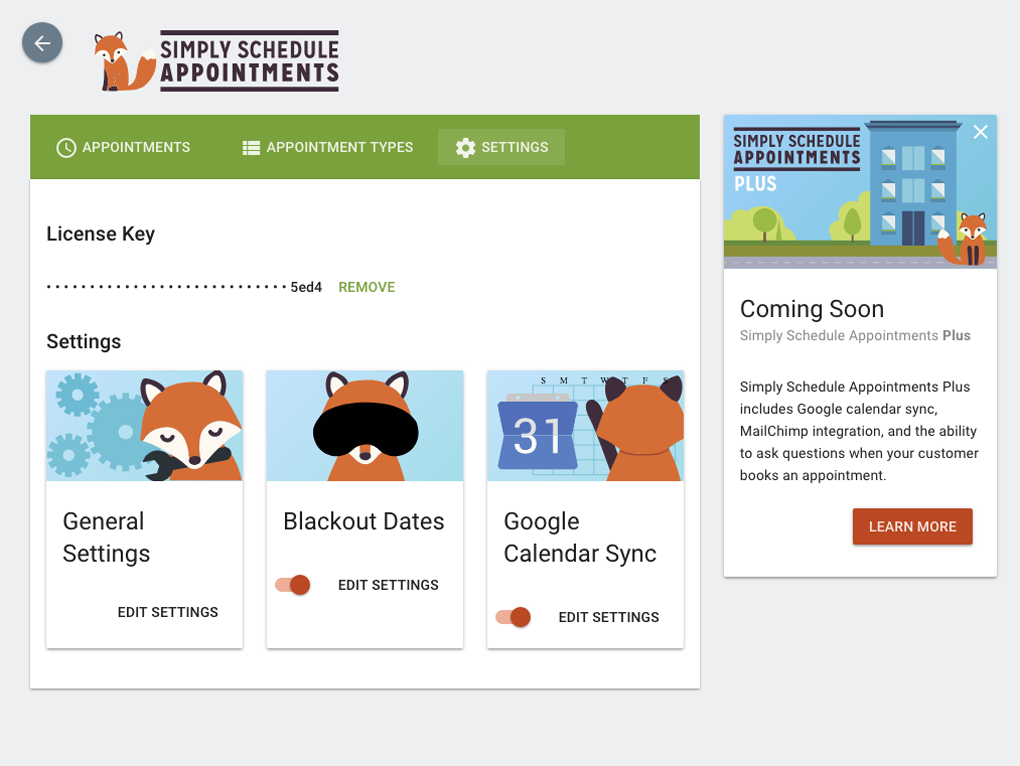
Task: Click the Coming Soon heading
Action: click(x=812, y=309)
